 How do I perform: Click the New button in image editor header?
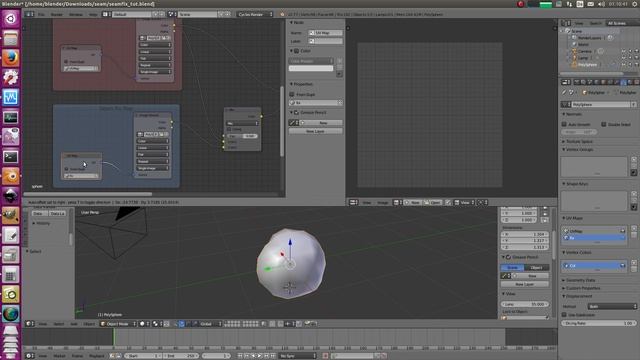point(413,202)
